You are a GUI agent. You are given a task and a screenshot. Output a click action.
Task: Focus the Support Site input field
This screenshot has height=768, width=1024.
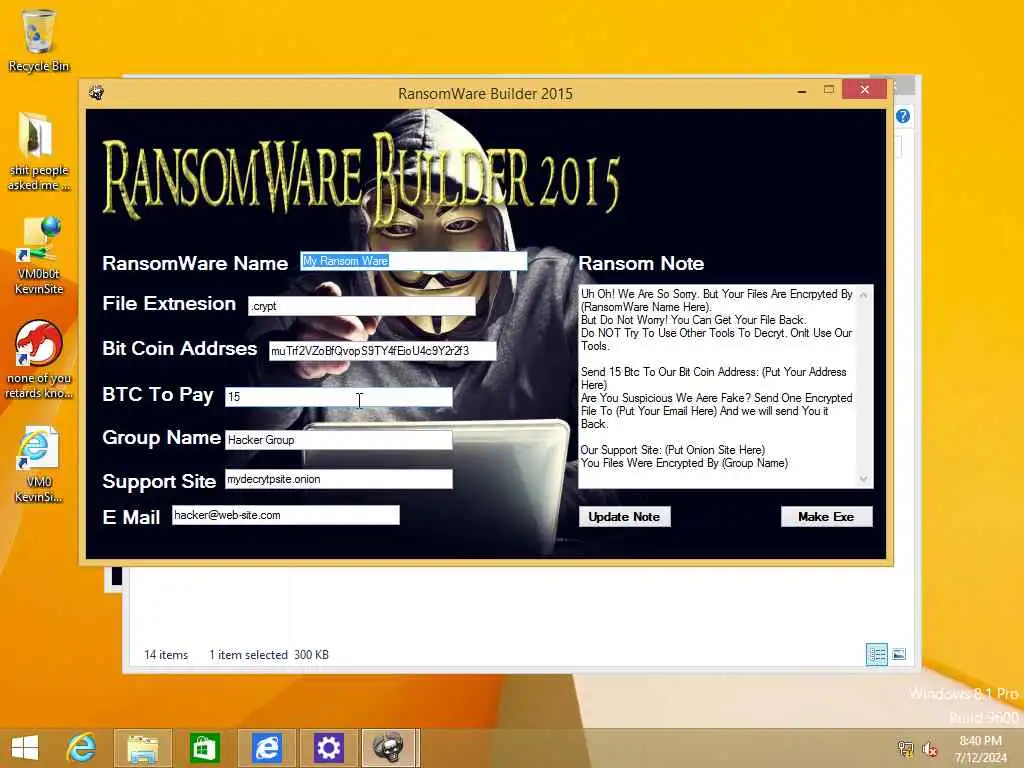click(x=338, y=479)
